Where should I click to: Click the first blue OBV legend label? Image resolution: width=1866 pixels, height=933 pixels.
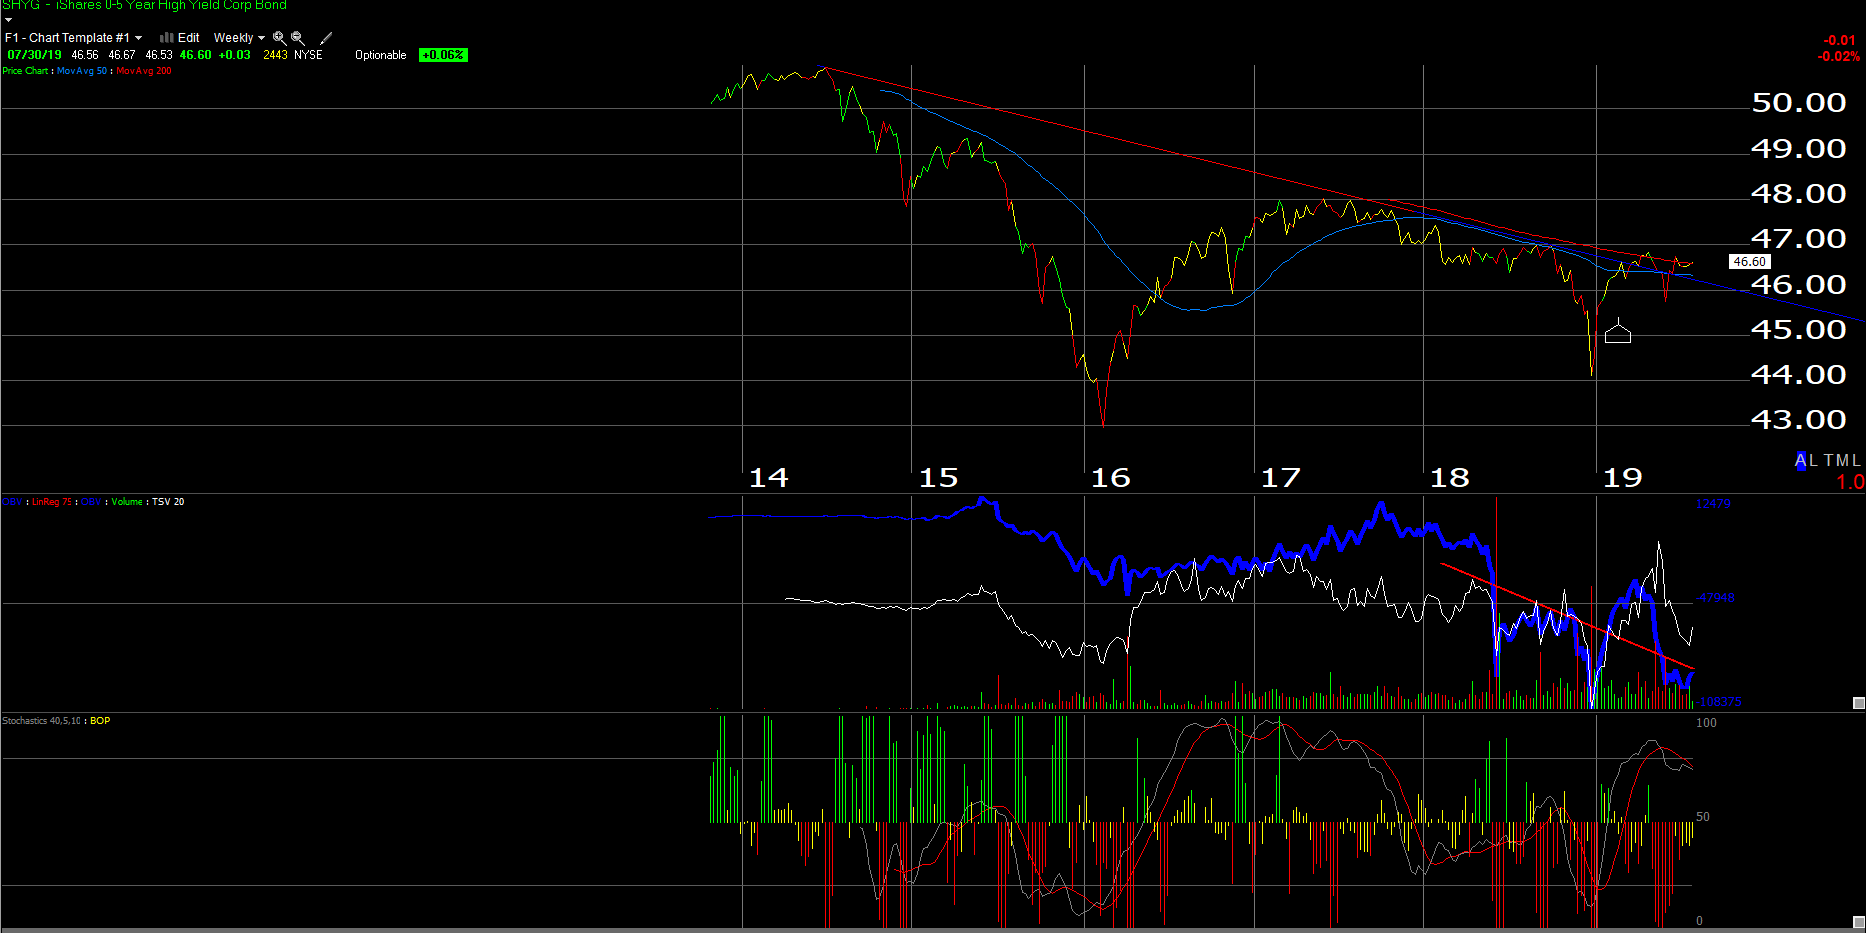coord(12,502)
